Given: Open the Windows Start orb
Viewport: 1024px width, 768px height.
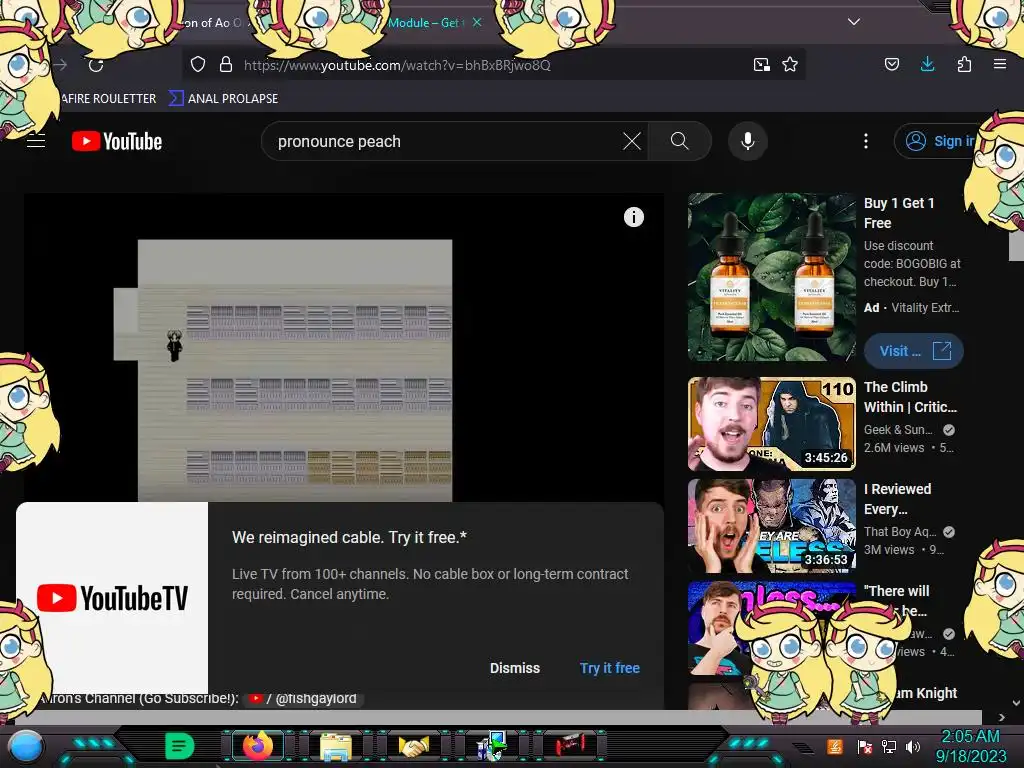Looking at the screenshot, I should [x=25, y=746].
